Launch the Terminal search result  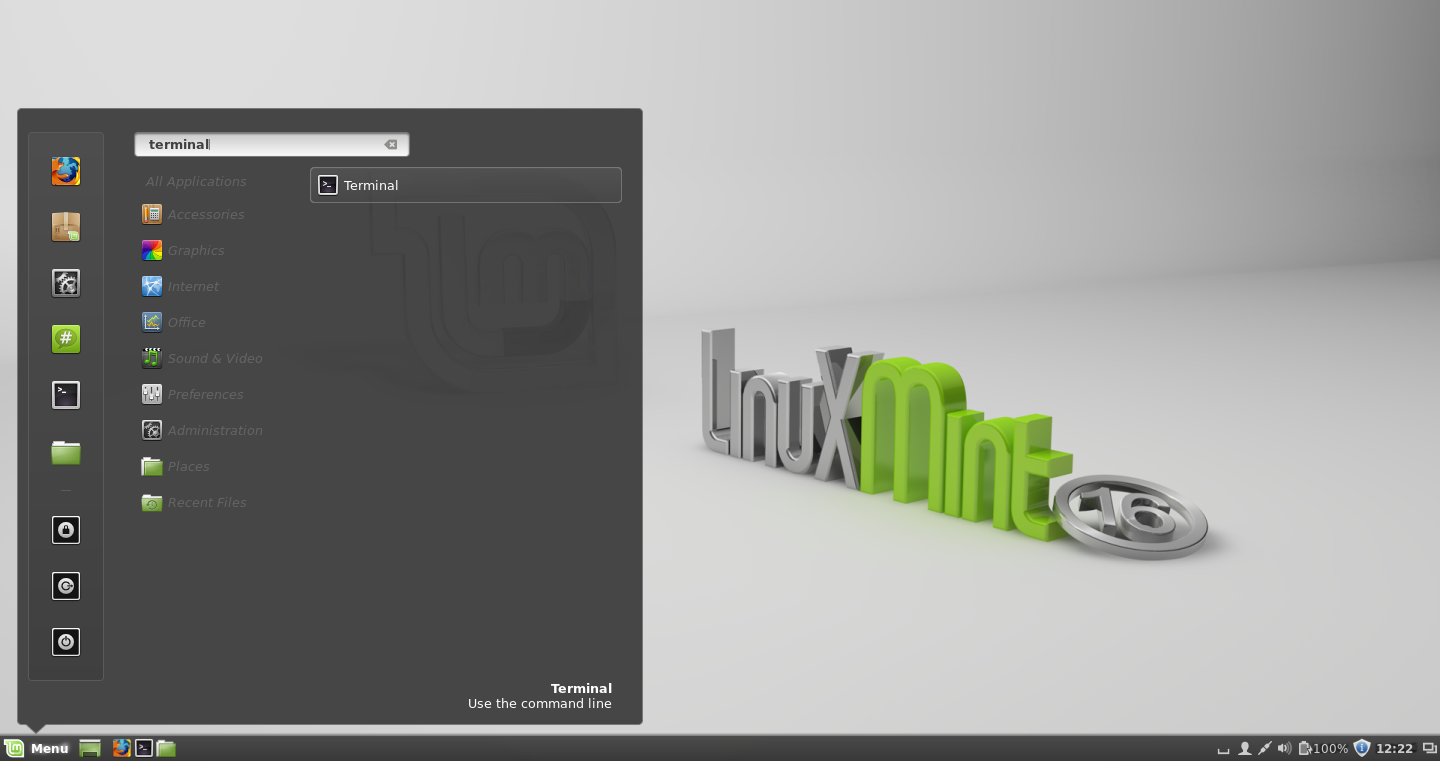point(466,185)
